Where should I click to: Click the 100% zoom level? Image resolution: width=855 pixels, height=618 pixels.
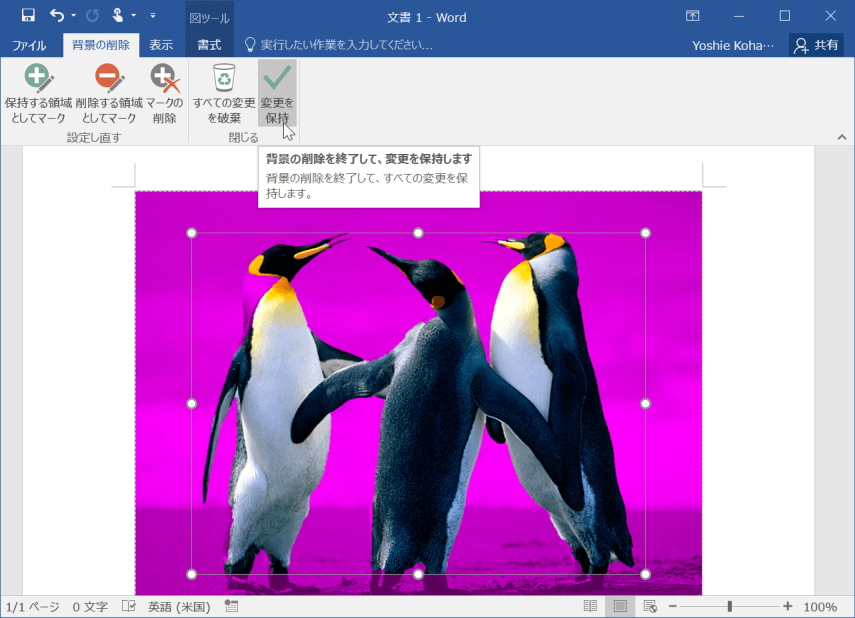click(820, 607)
